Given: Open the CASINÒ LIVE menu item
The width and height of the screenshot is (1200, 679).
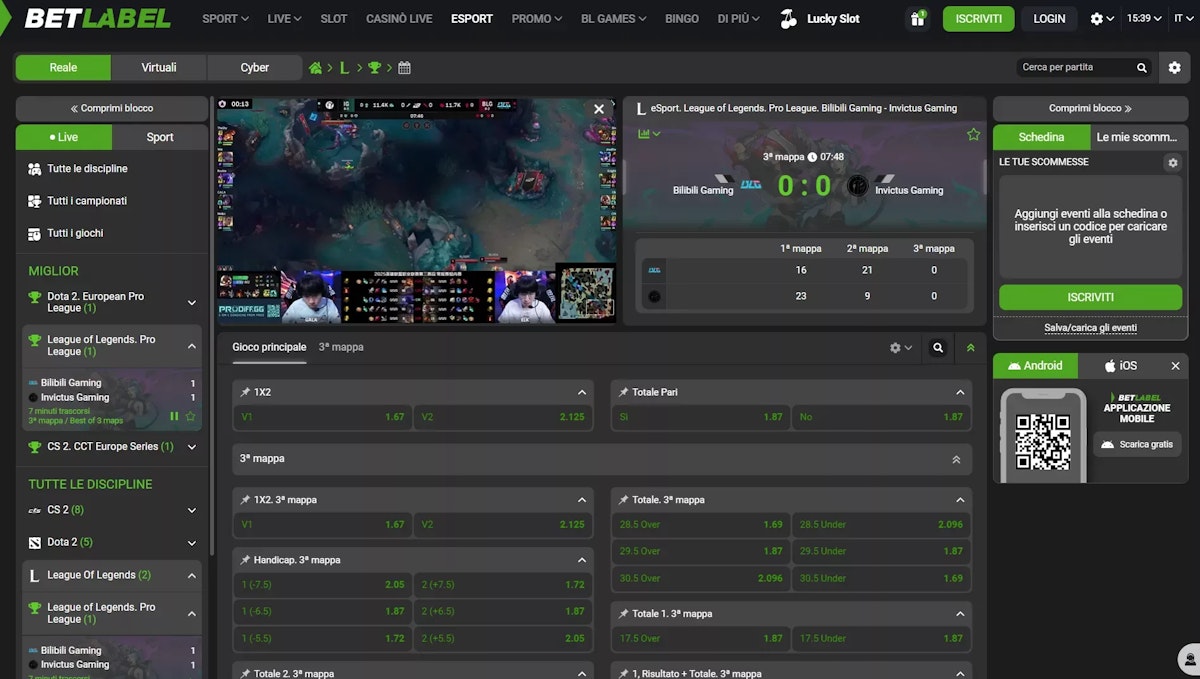Looking at the screenshot, I should (399, 19).
